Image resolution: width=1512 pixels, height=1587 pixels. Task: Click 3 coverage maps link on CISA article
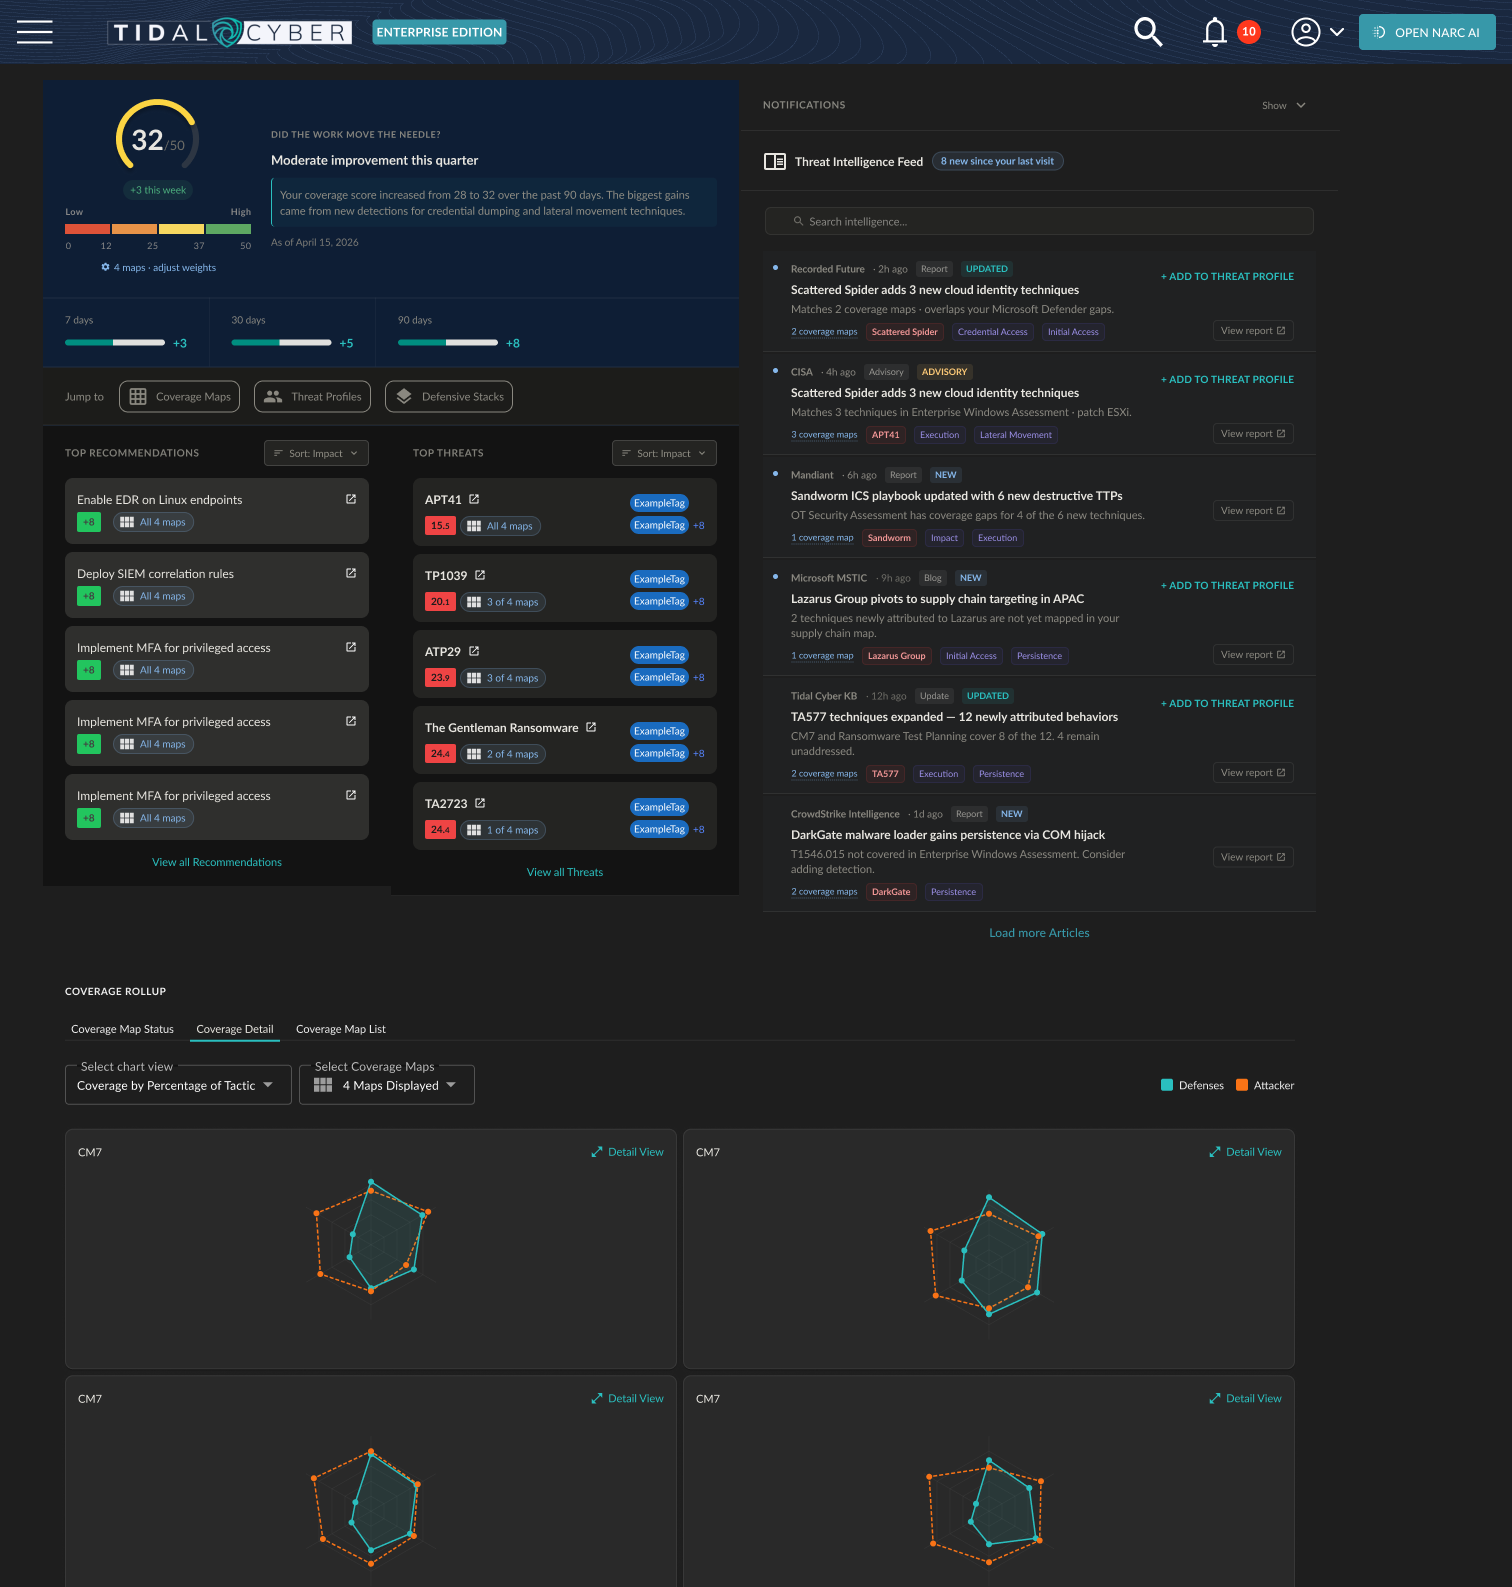tap(824, 435)
